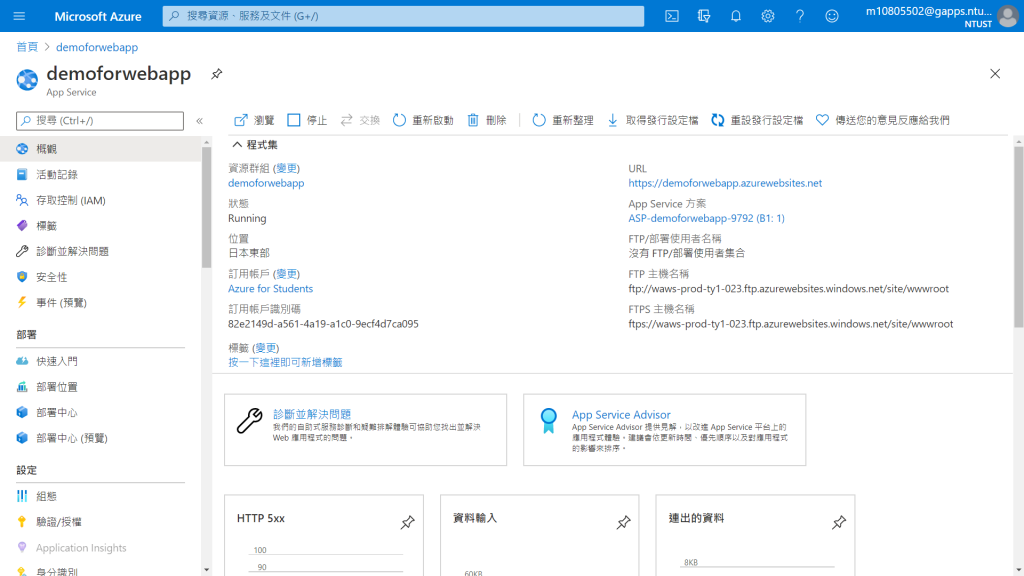Click the 瀏覽 browse toolbar button

tap(254, 120)
